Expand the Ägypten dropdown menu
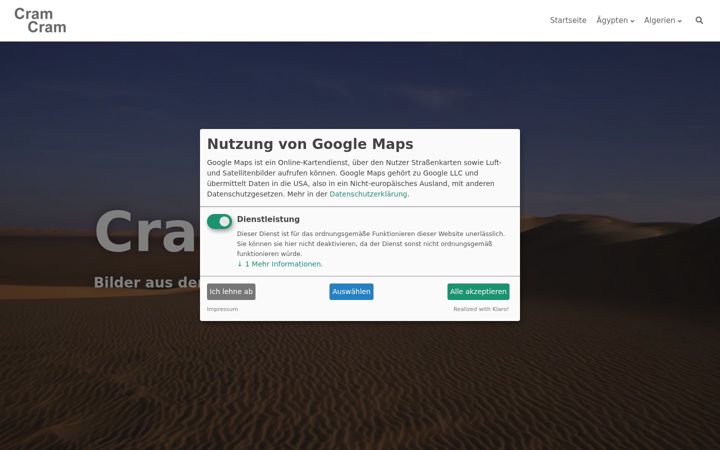 click(615, 20)
